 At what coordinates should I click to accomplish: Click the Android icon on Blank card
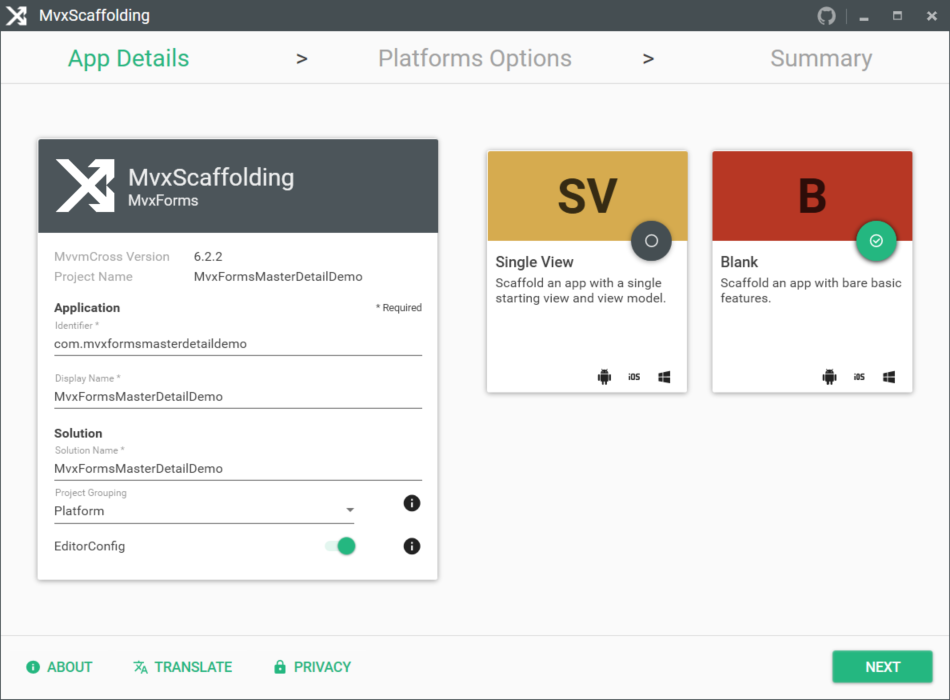[x=829, y=377]
